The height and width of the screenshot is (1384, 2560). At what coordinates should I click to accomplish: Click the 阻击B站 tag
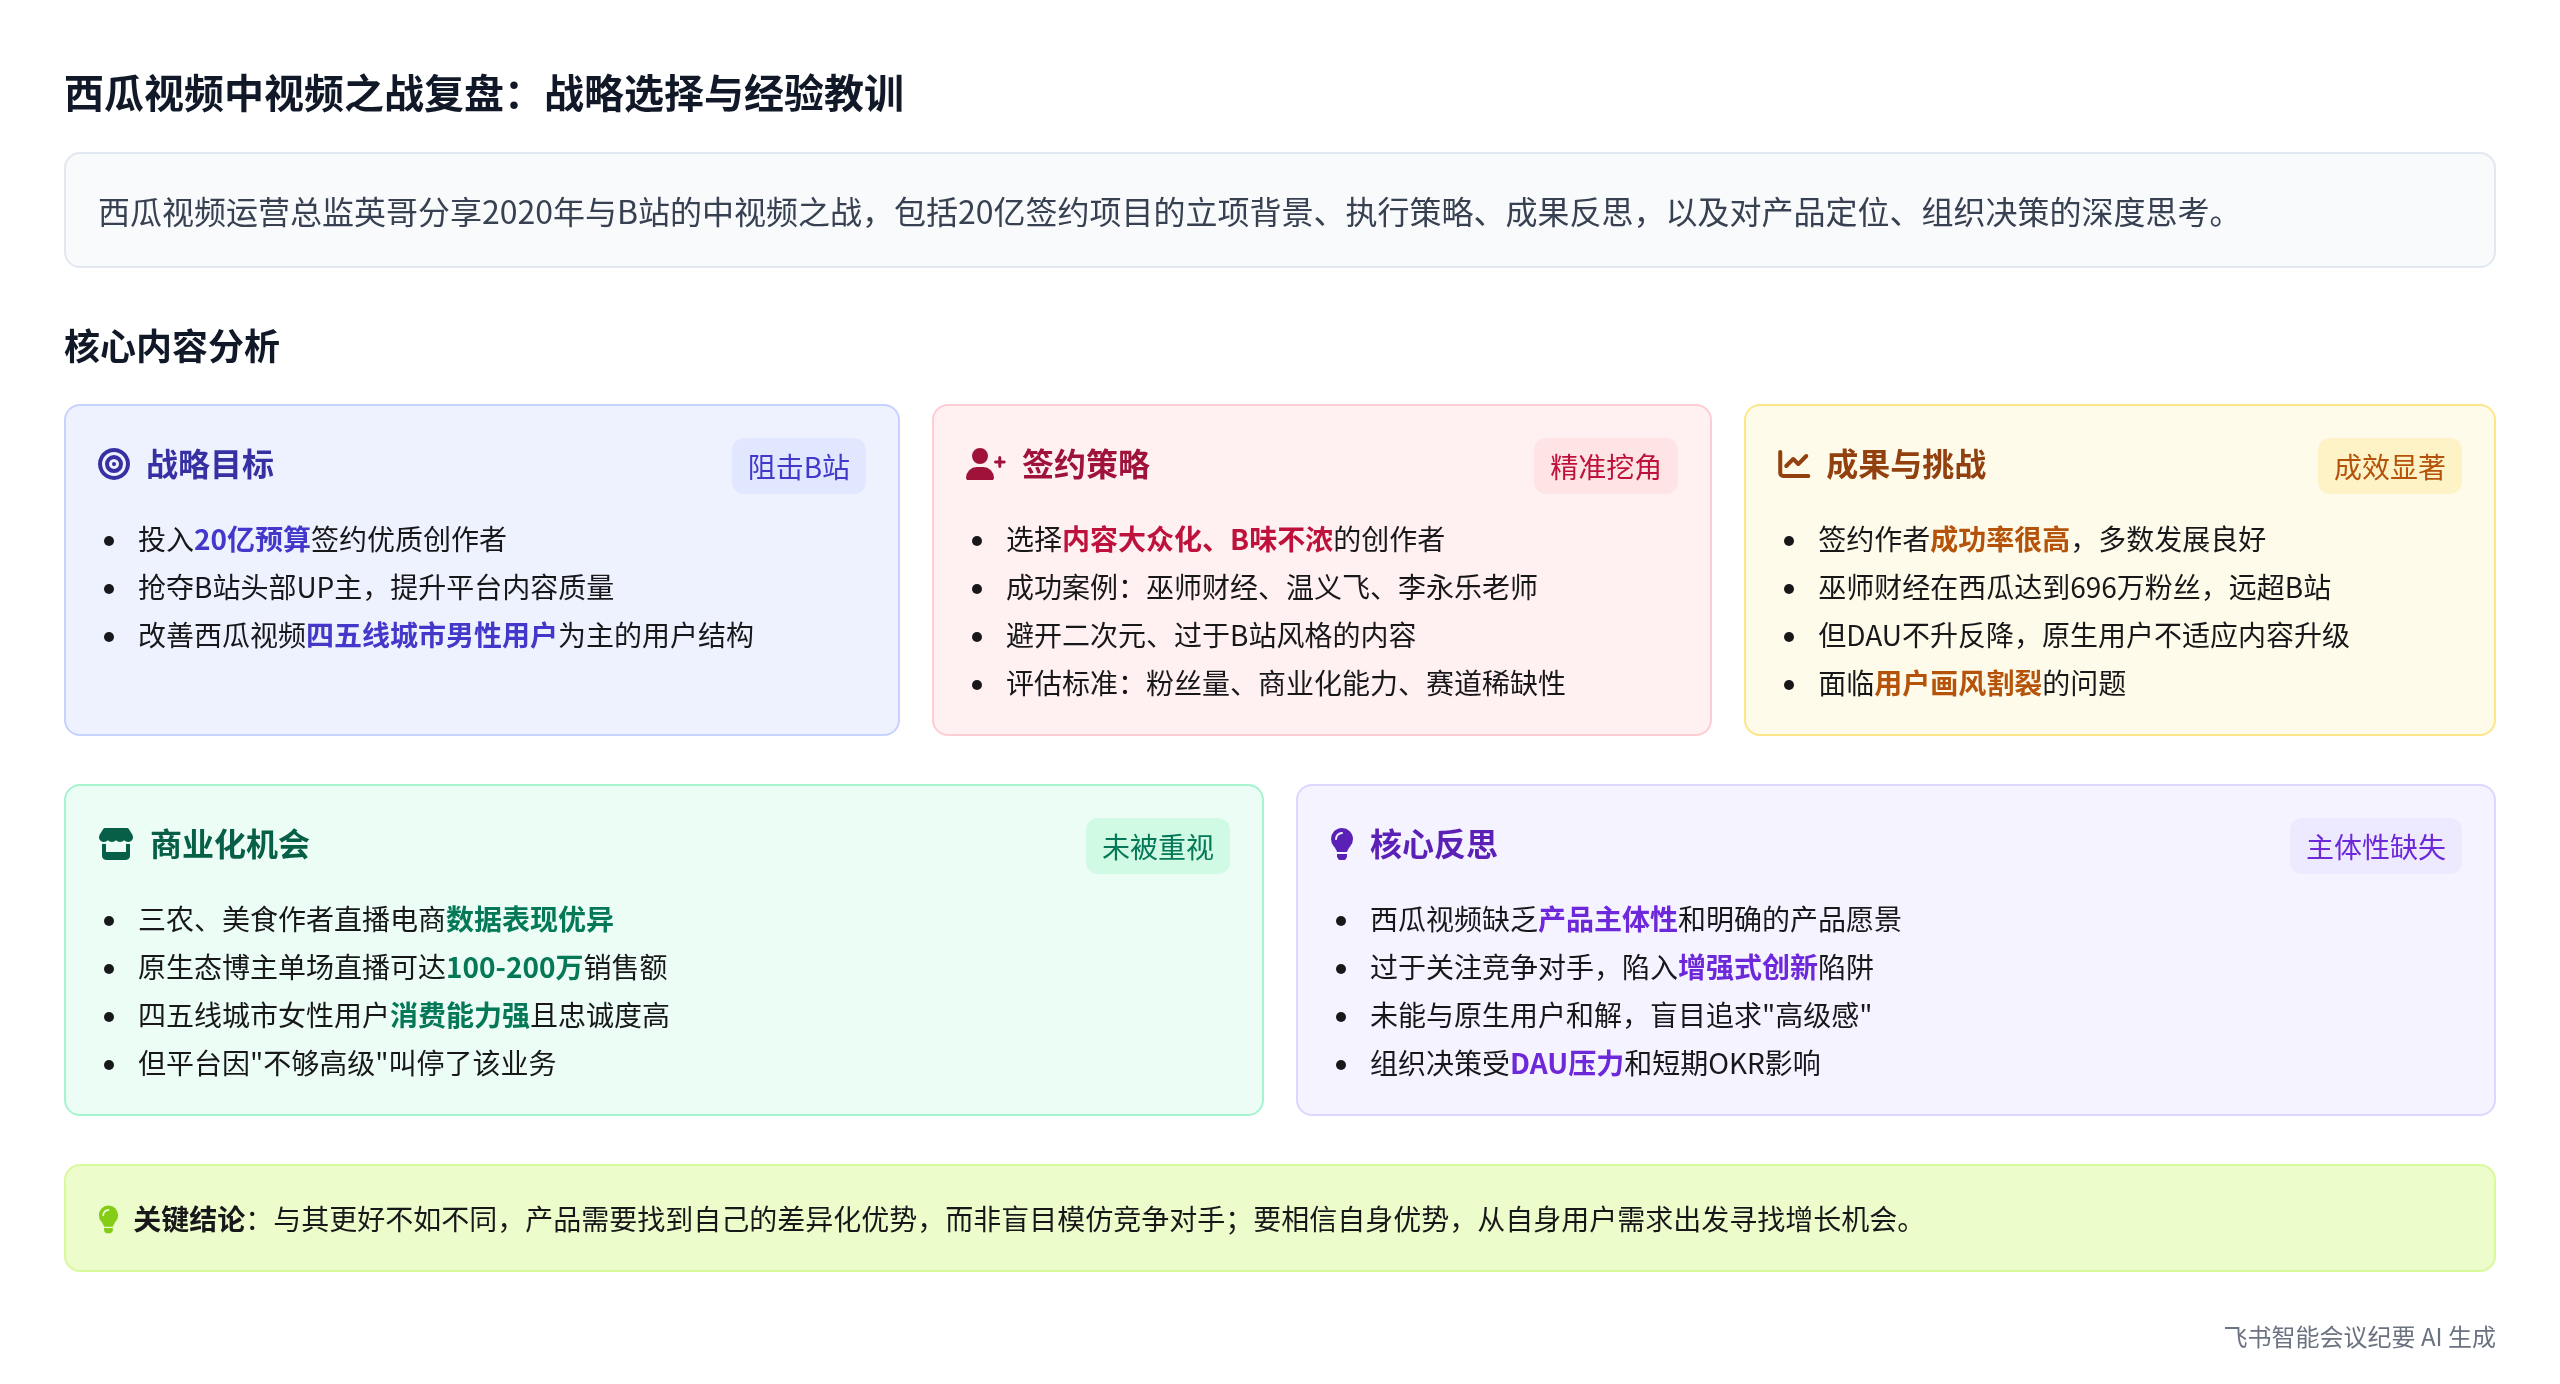798,467
